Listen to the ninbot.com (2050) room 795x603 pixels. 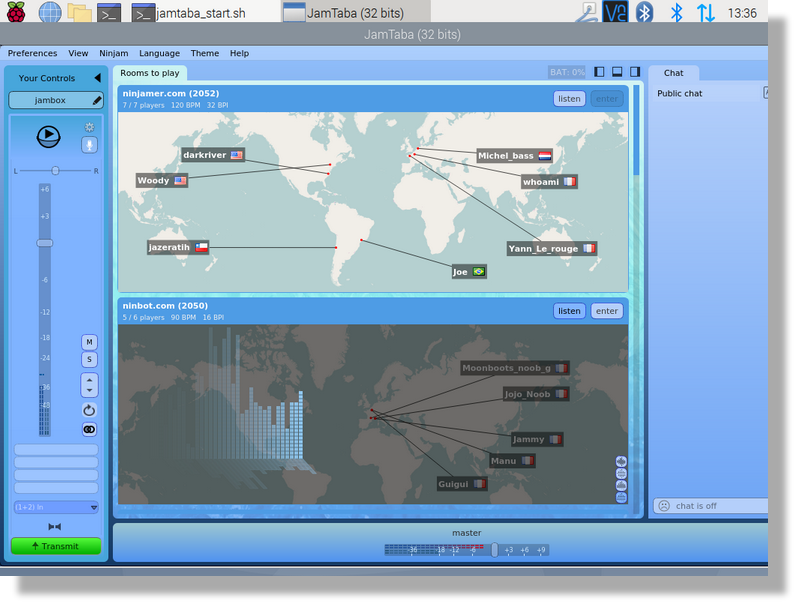(569, 311)
